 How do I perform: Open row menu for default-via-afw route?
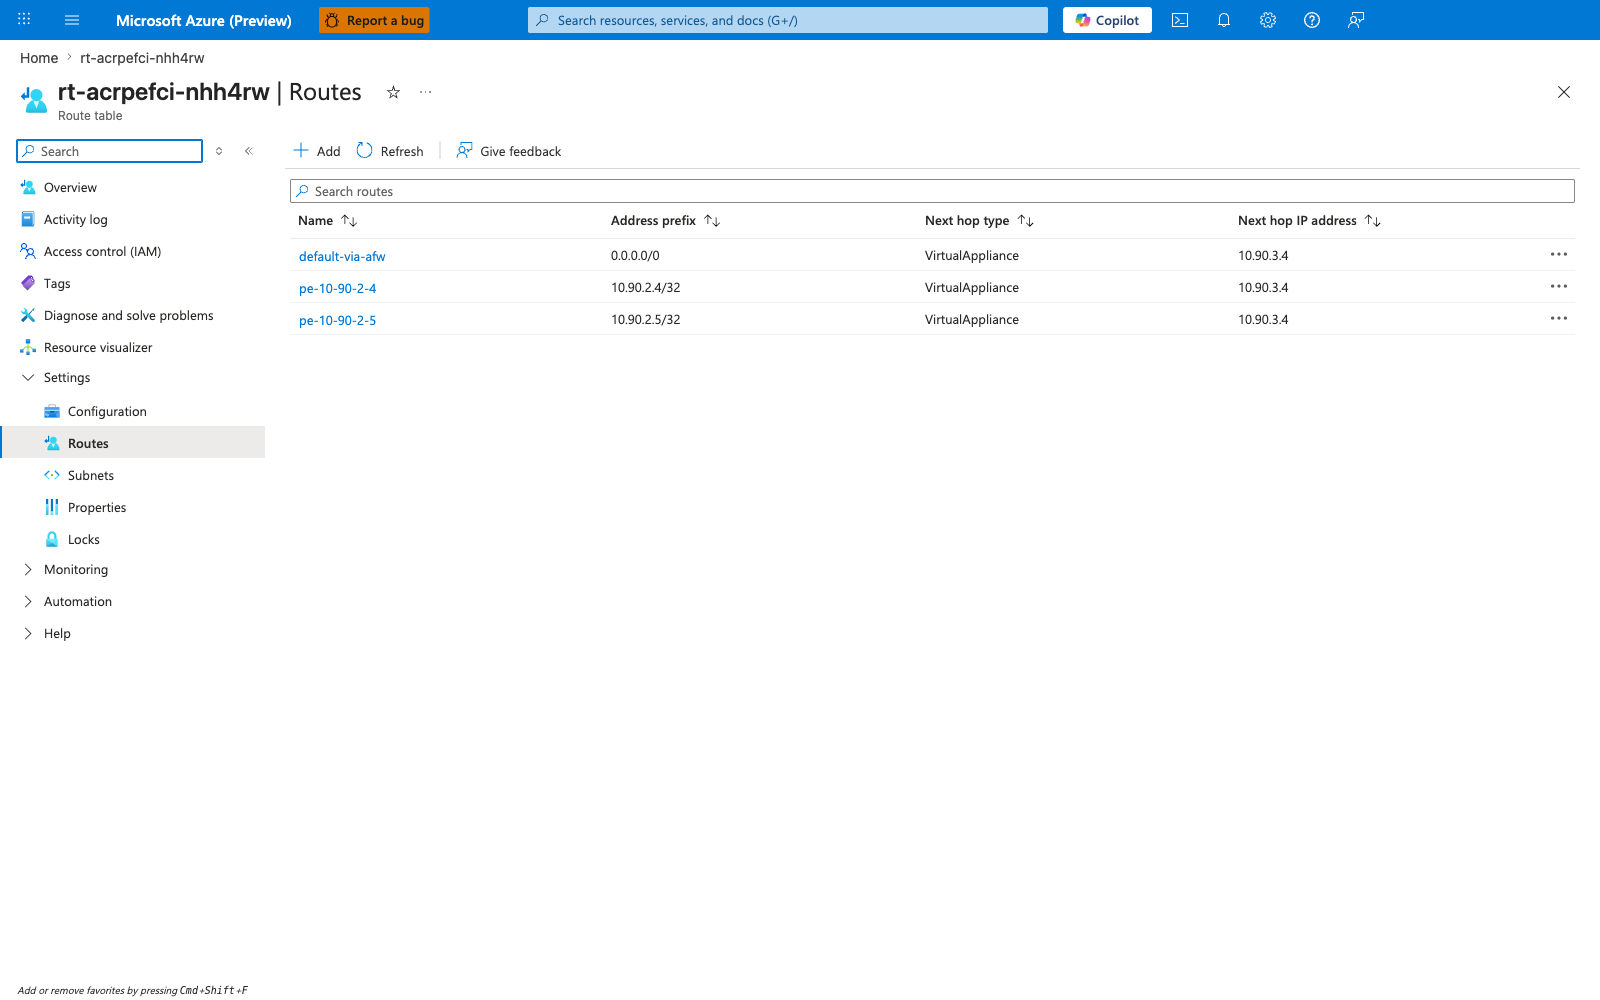1559,255
